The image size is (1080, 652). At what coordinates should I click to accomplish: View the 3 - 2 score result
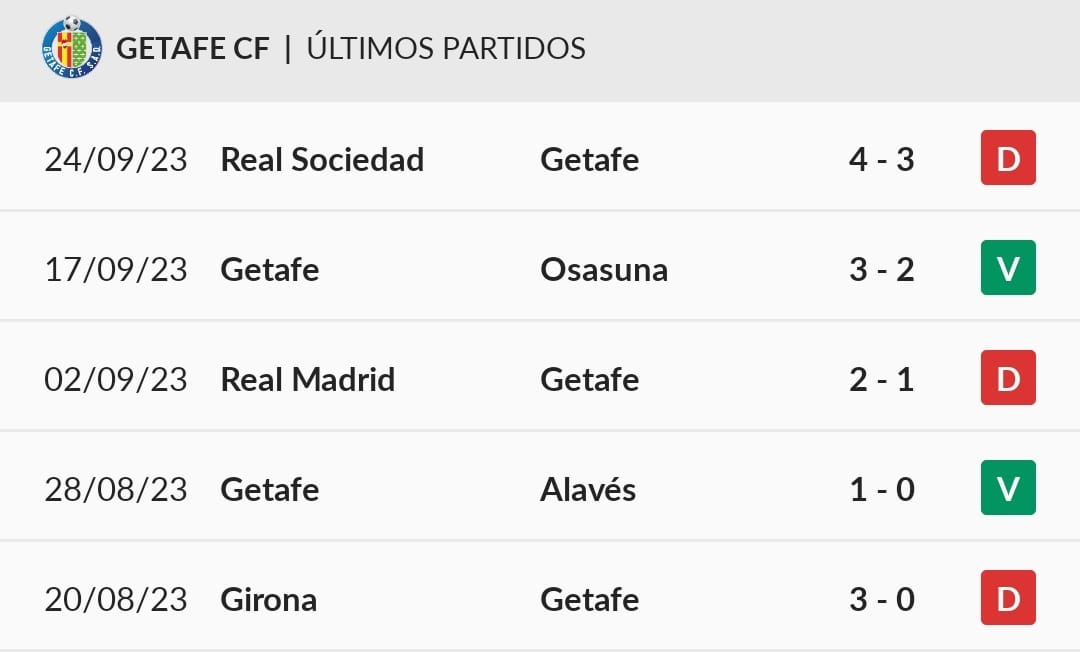tap(882, 269)
